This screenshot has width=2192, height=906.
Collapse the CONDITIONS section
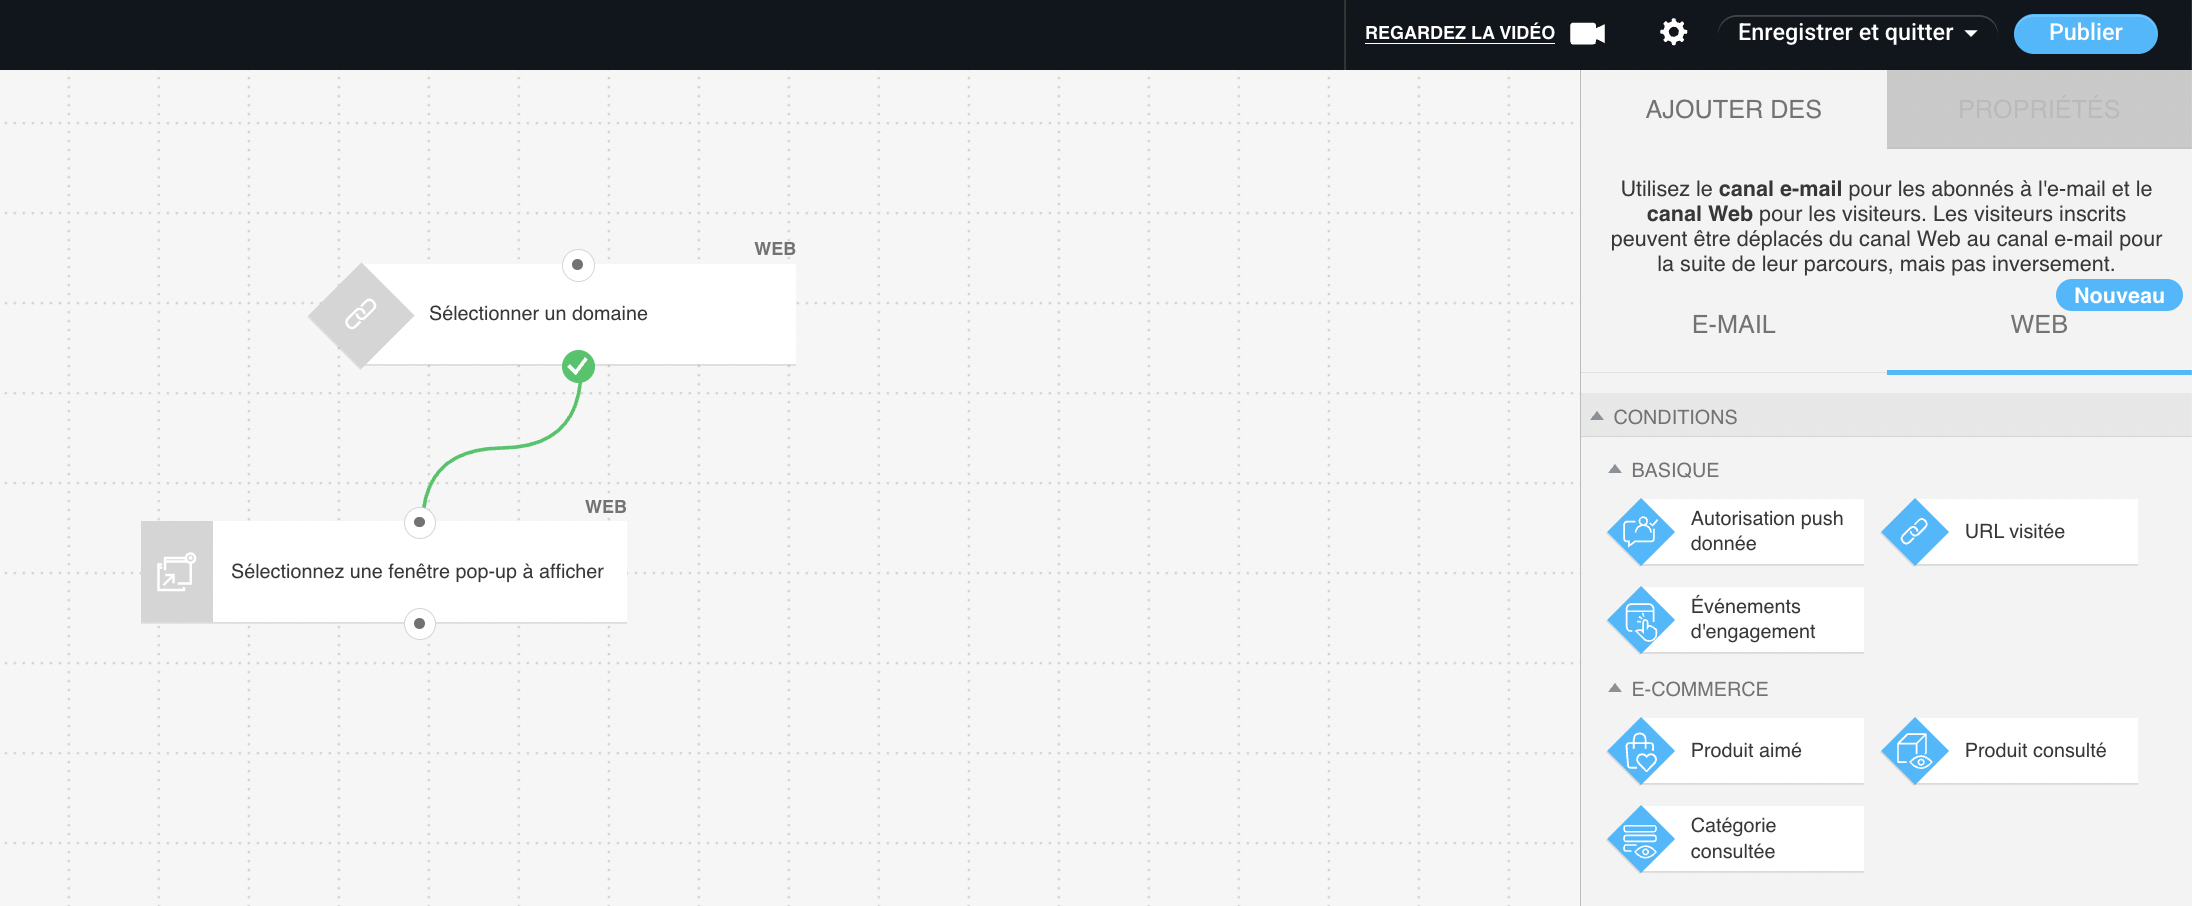1599,416
